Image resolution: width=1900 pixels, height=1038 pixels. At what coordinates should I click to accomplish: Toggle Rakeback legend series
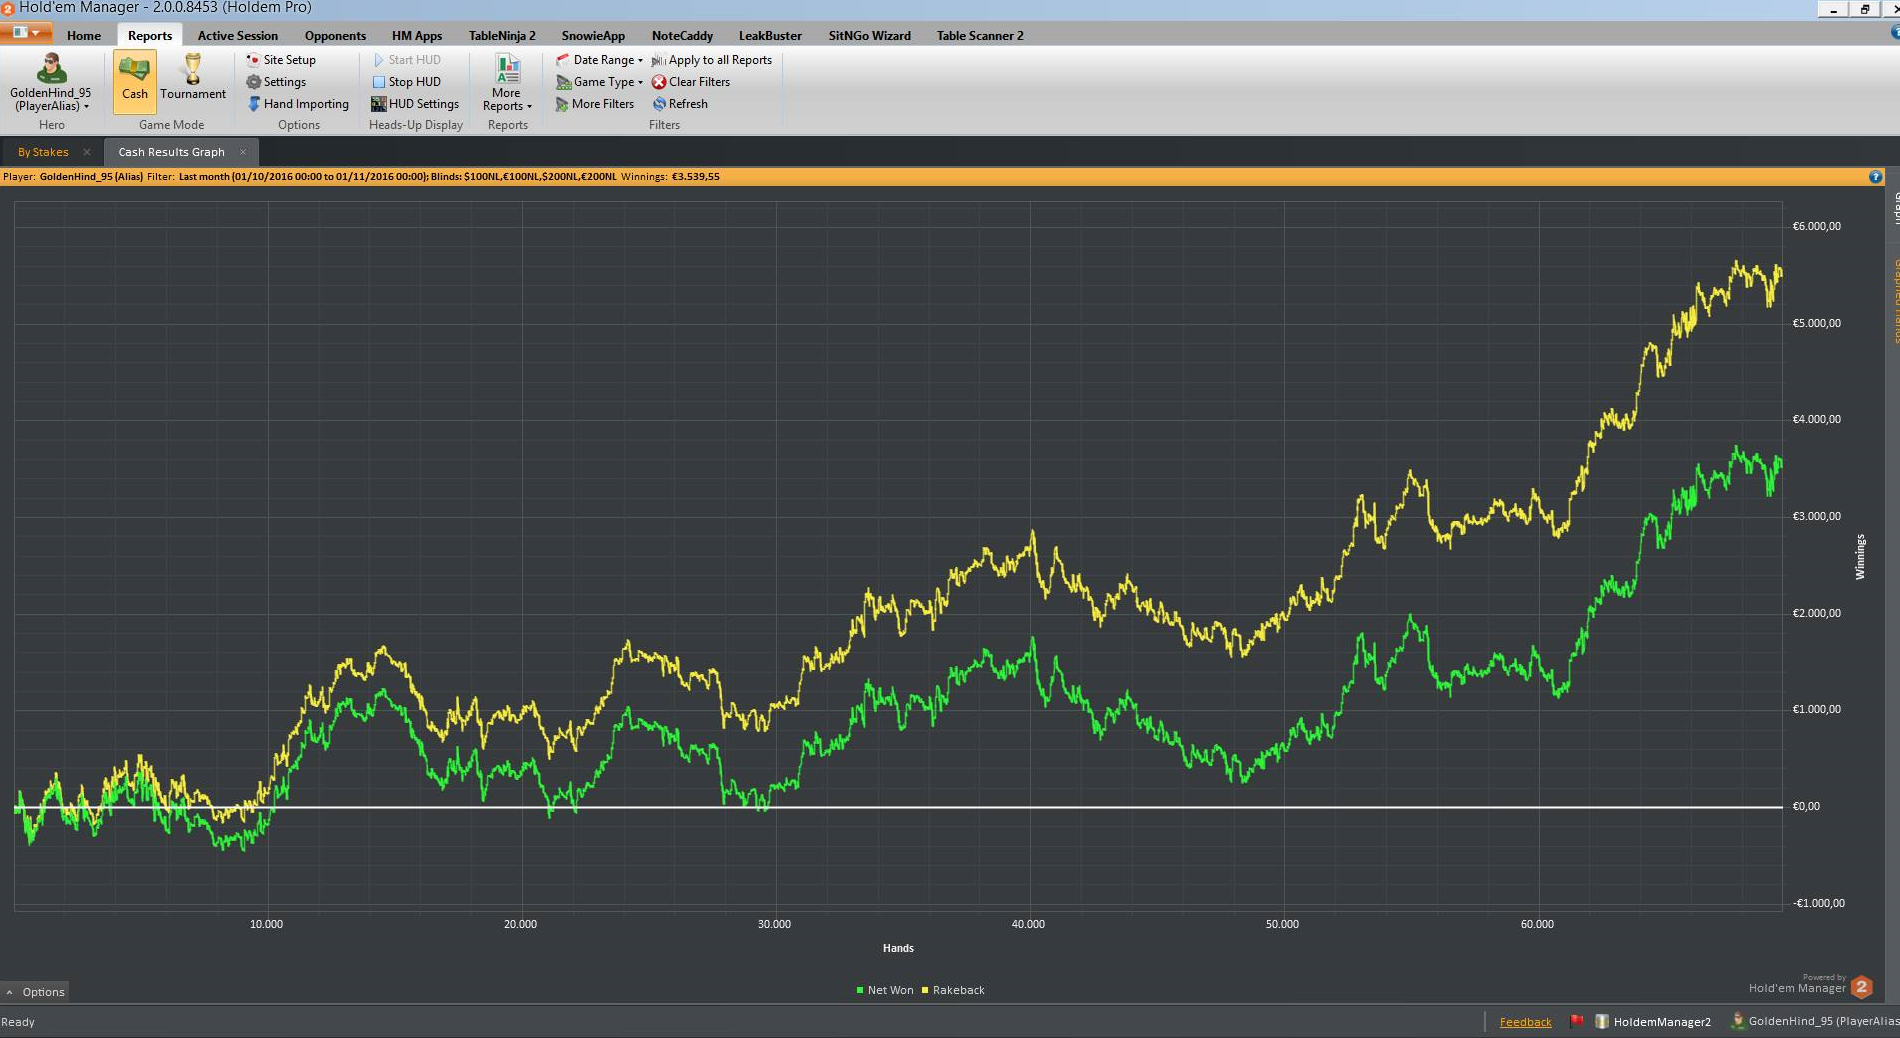point(953,990)
